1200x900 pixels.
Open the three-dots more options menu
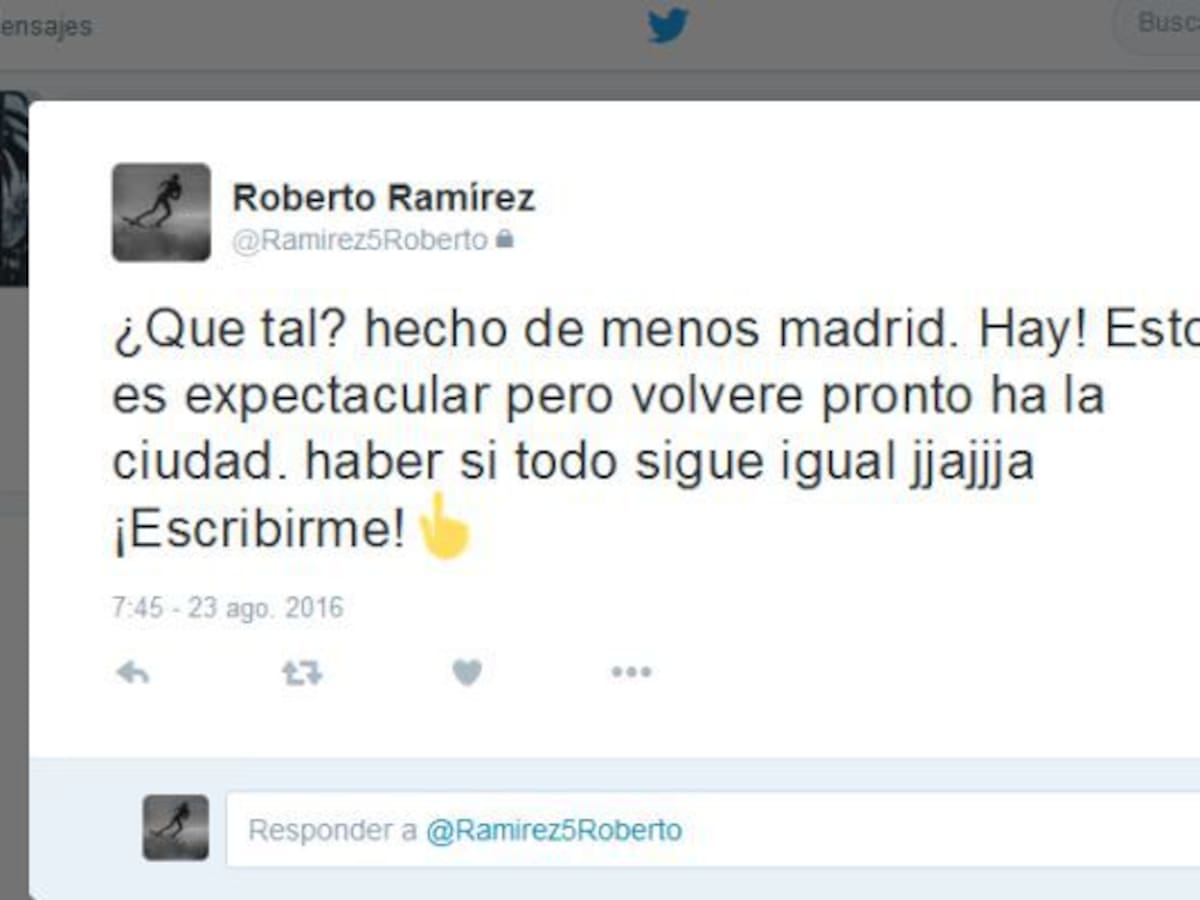(632, 673)
